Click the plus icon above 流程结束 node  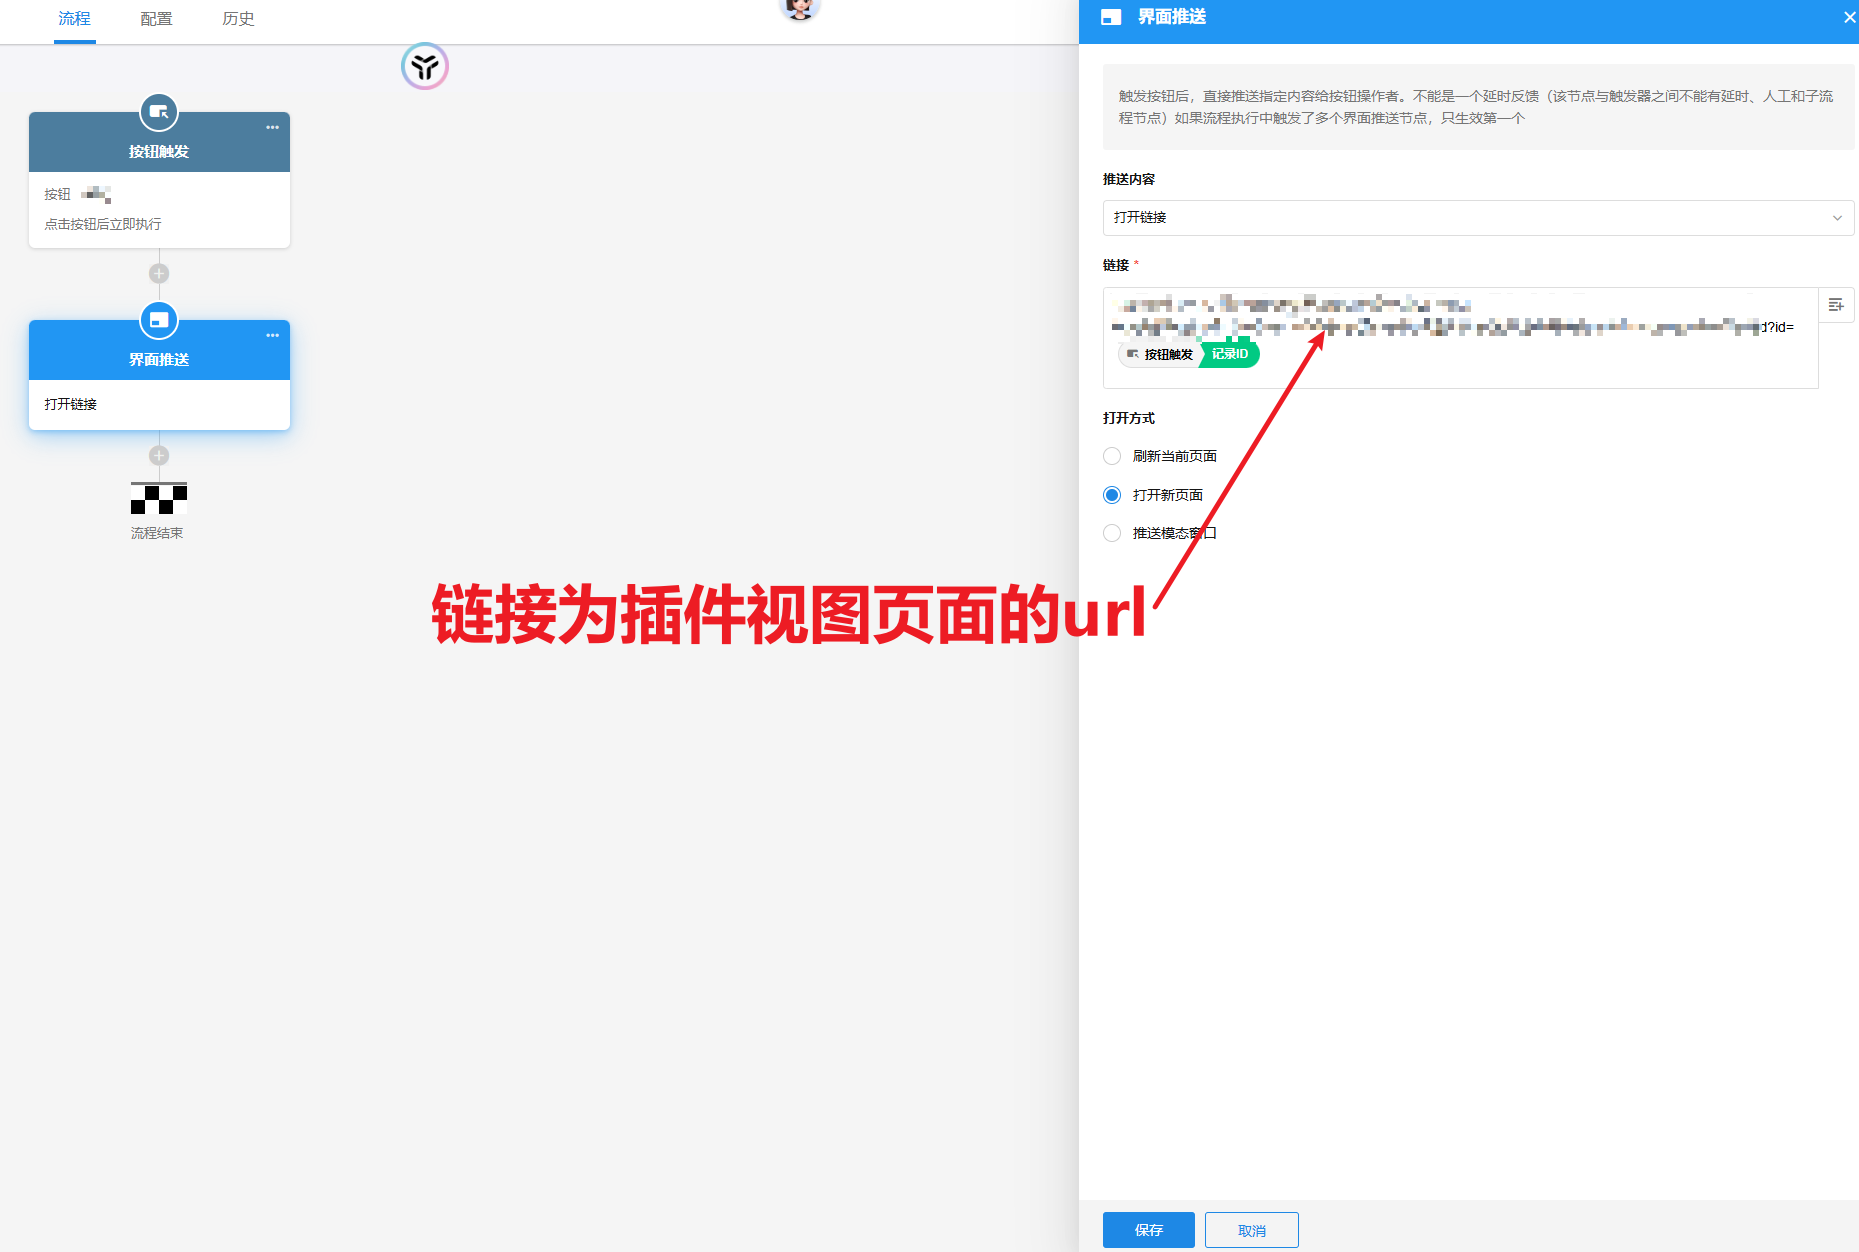pos(159,454)
